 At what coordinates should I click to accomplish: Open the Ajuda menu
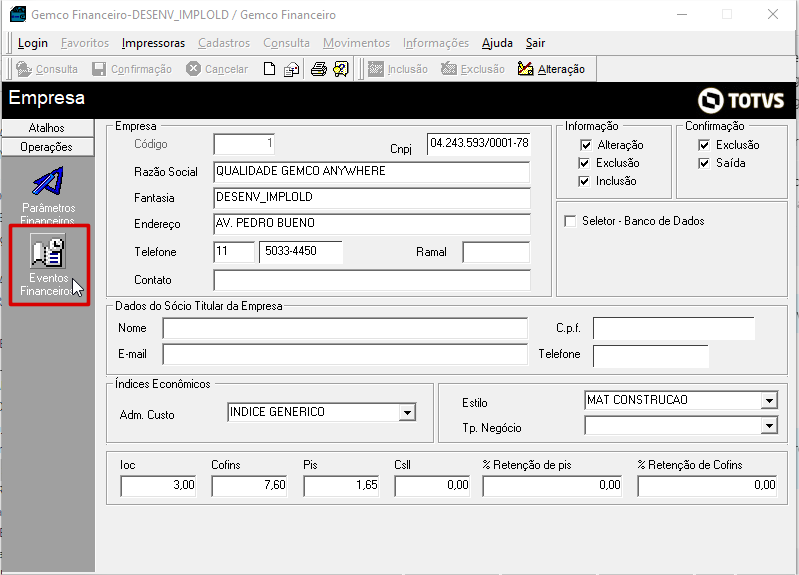[497, 43]
